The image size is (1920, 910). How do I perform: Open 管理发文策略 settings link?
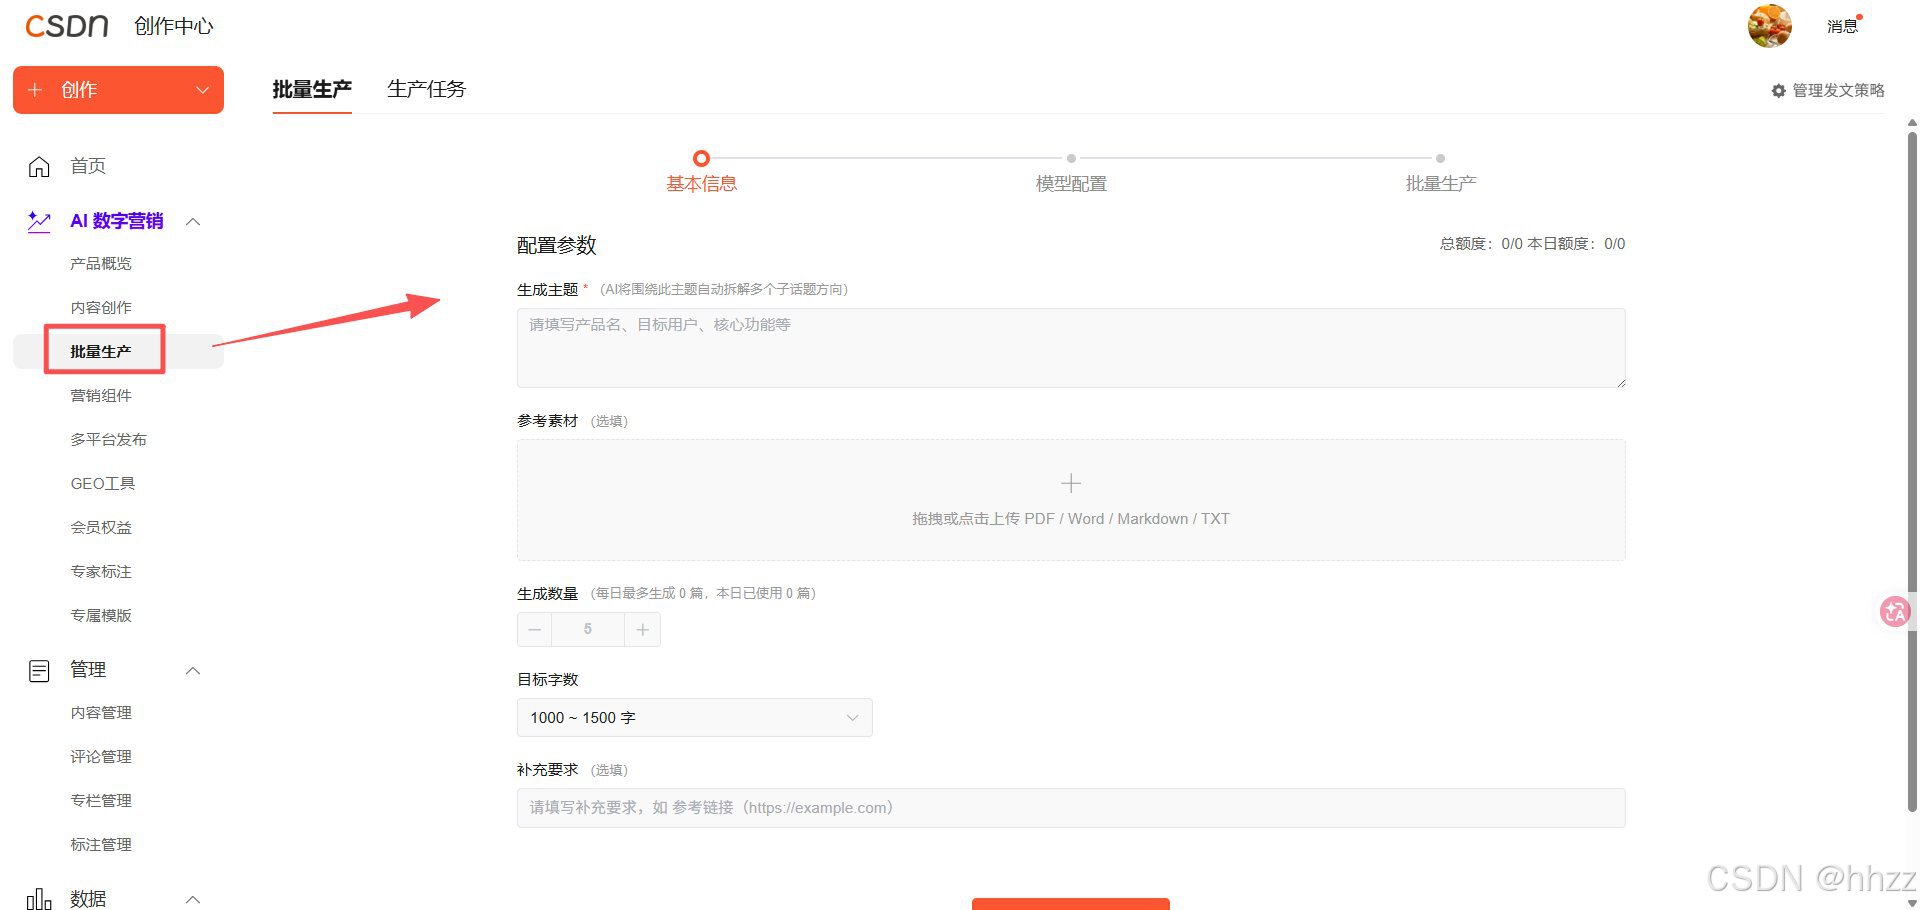1838,91
